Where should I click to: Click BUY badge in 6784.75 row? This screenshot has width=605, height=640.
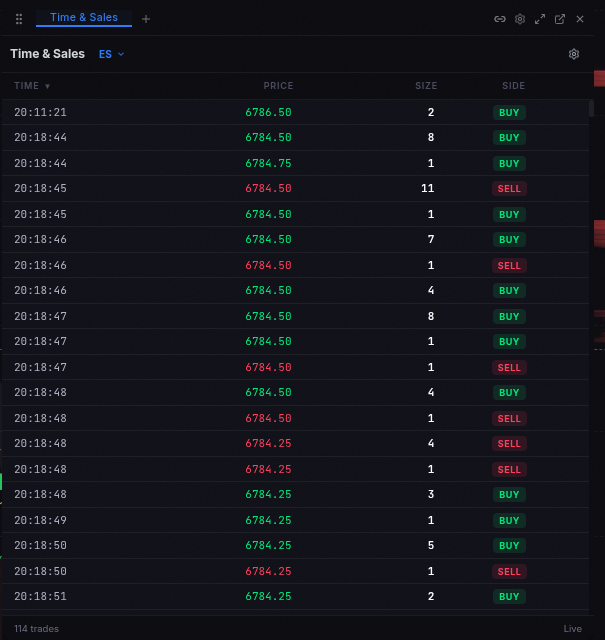point(509,164)
